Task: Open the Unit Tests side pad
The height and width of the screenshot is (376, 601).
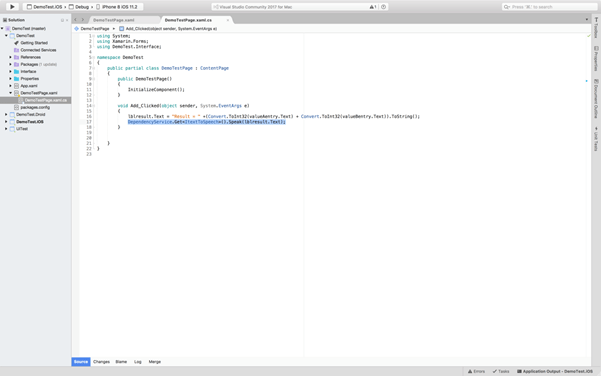Action: 596,139
